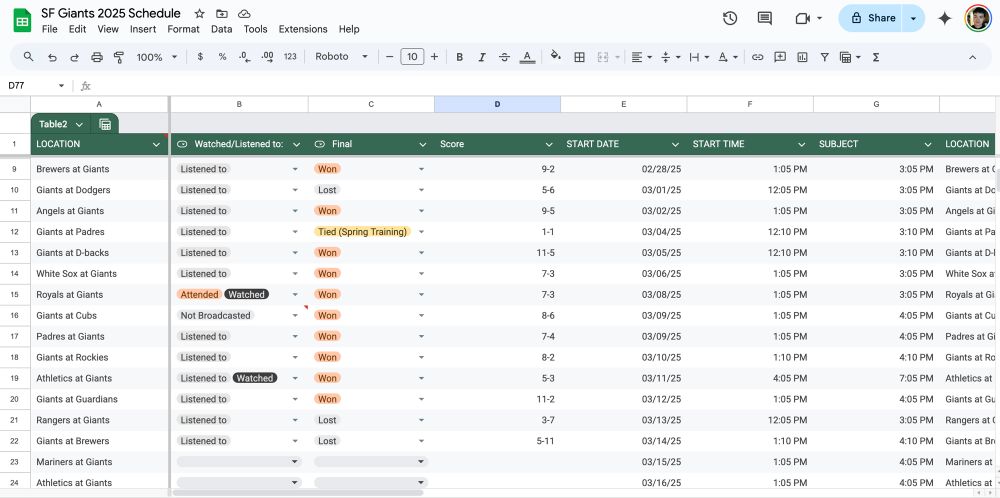
Task: Toggle italic formatting
Action: 482,57
